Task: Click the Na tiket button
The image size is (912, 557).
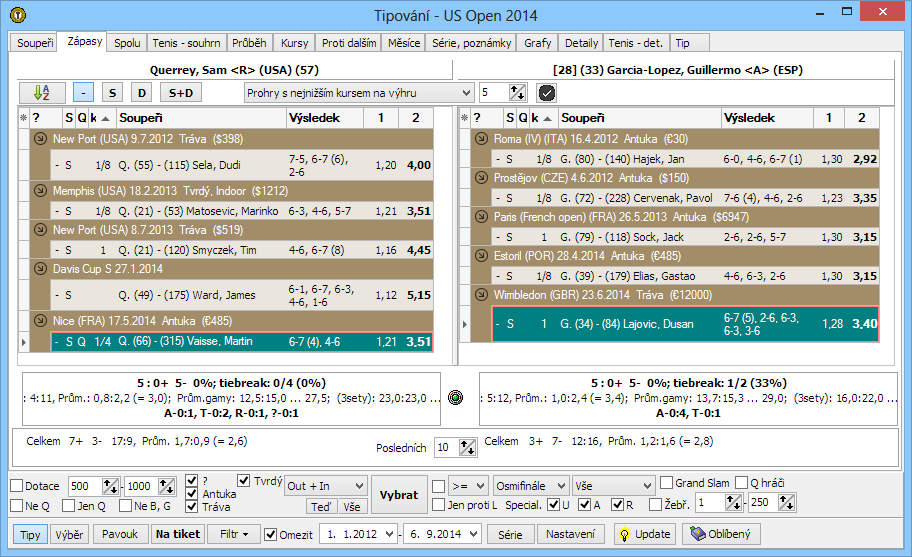Action: (x=177, y=534)
